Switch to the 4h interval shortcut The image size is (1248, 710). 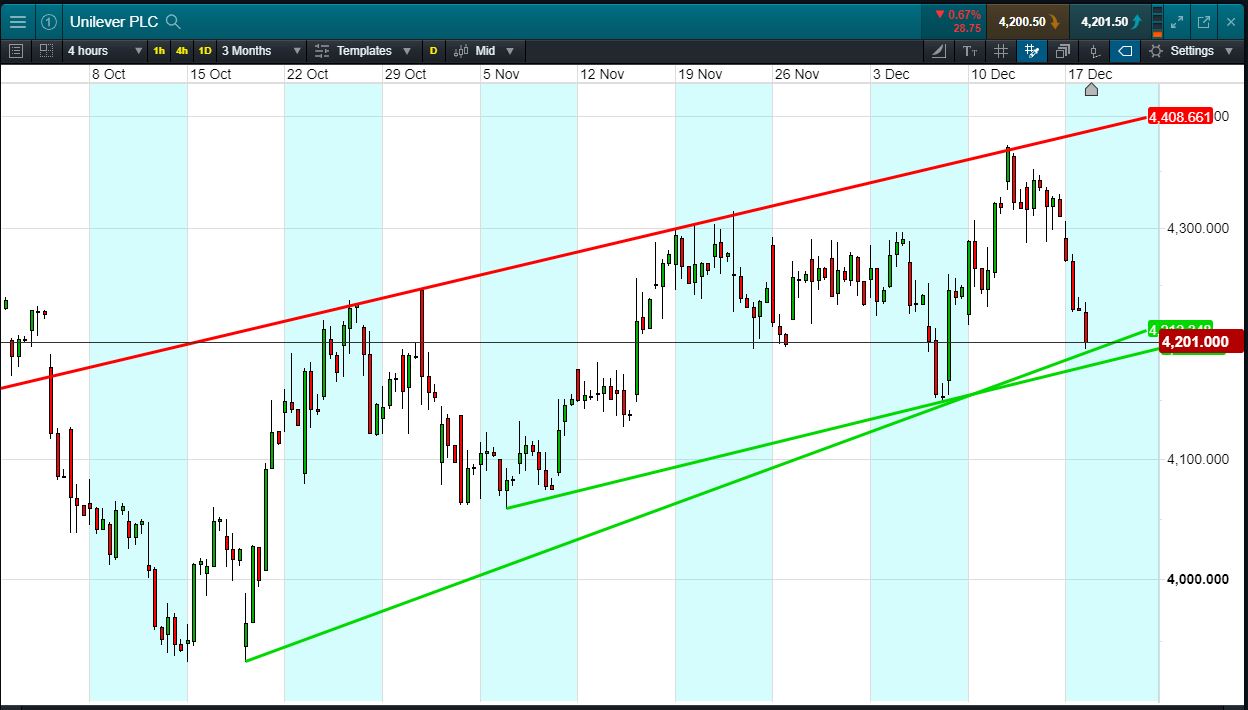pyautogui.click(x=181, y=50)
